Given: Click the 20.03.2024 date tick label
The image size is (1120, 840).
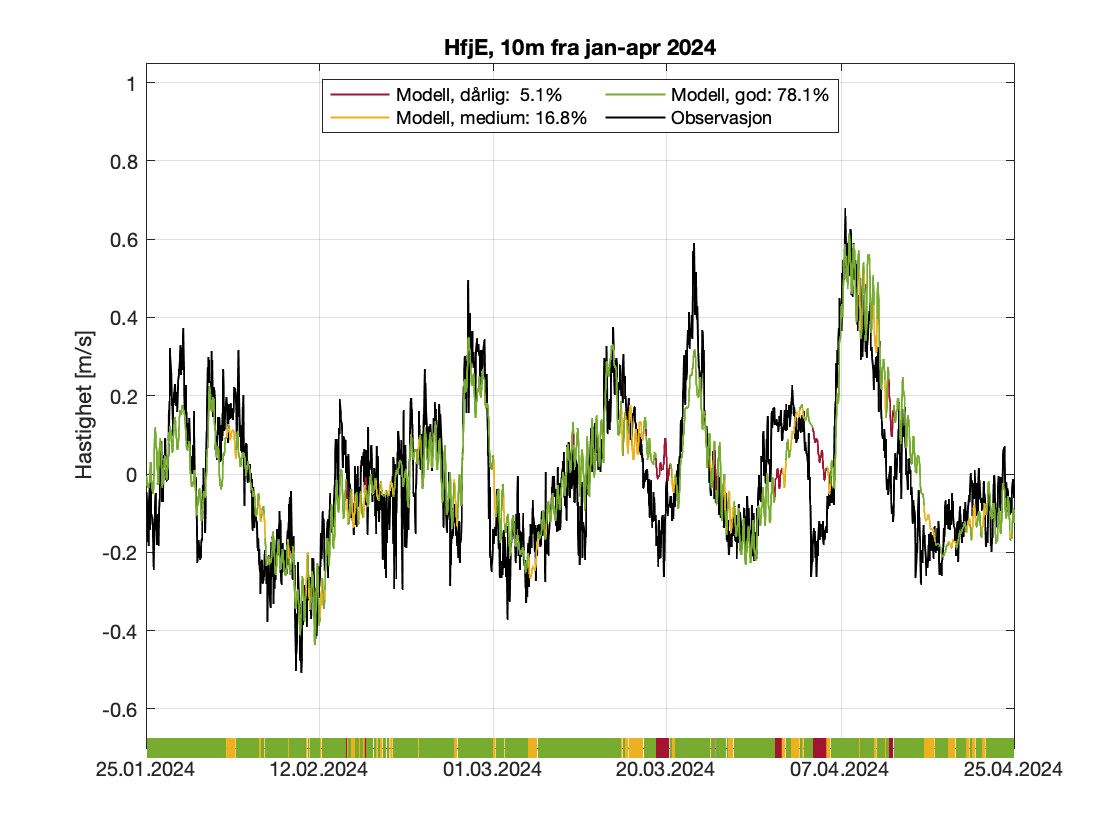Looking at the screenshot, I should tap(667, 770).
